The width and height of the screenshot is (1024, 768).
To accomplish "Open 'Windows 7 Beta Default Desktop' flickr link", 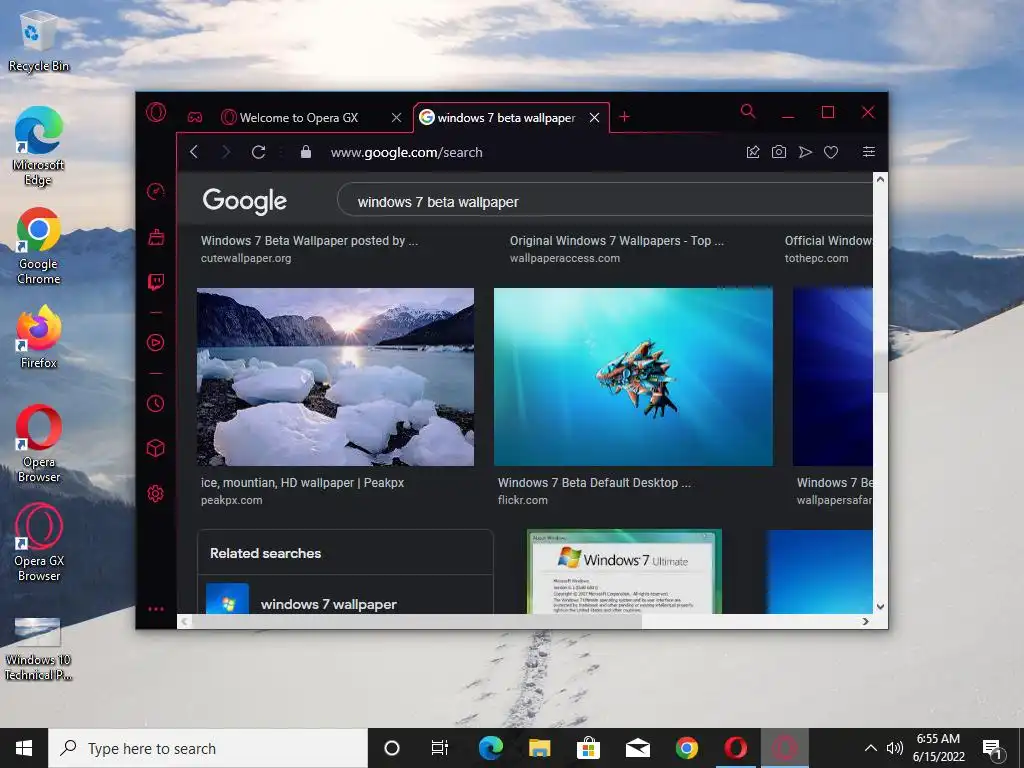I will 594,483.
